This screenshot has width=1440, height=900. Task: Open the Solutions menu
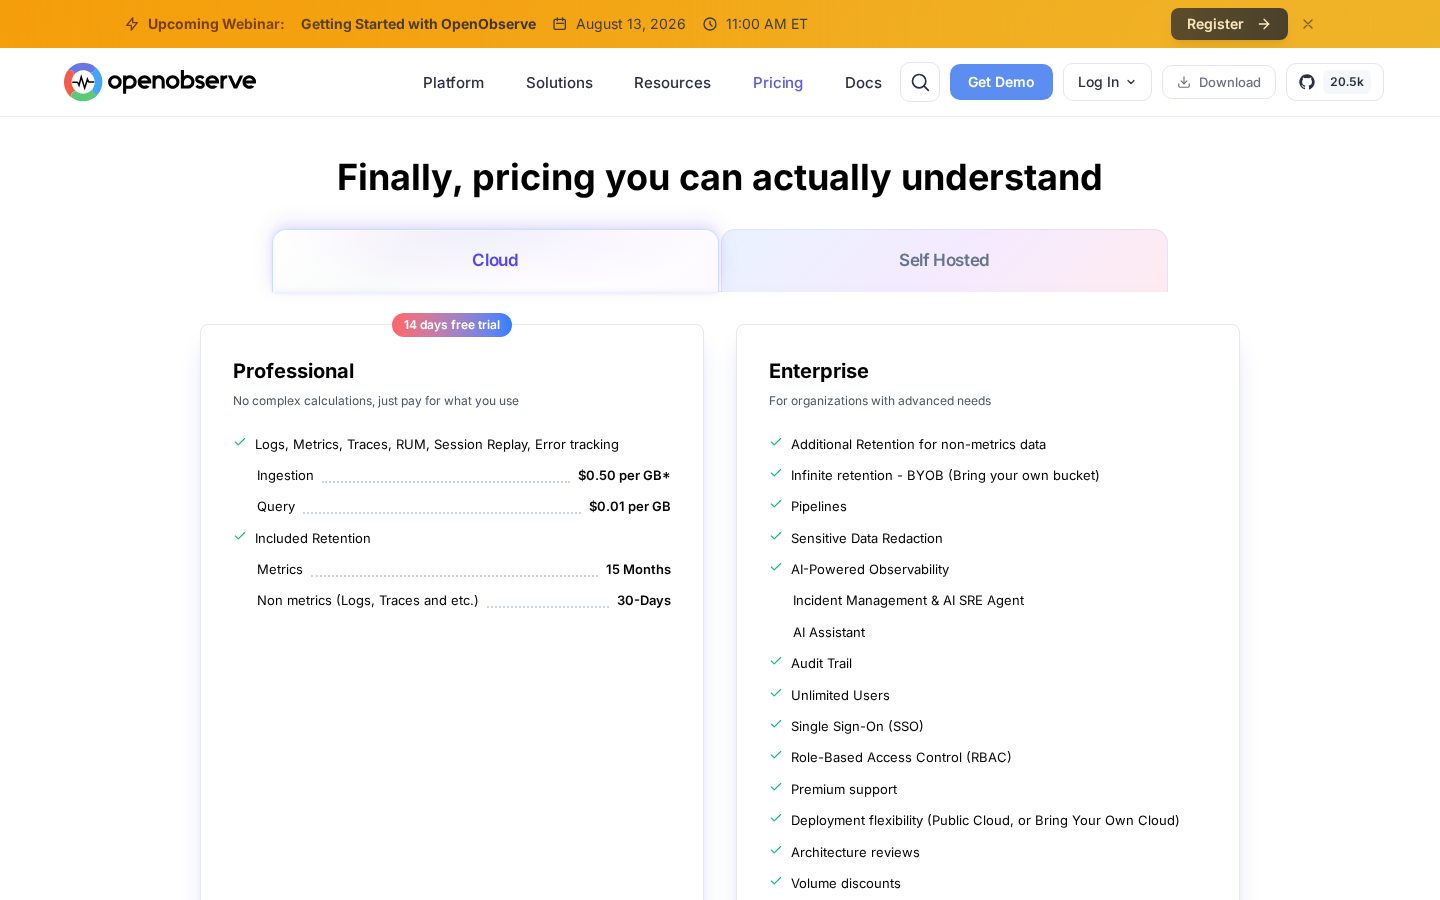click(559, 83)
